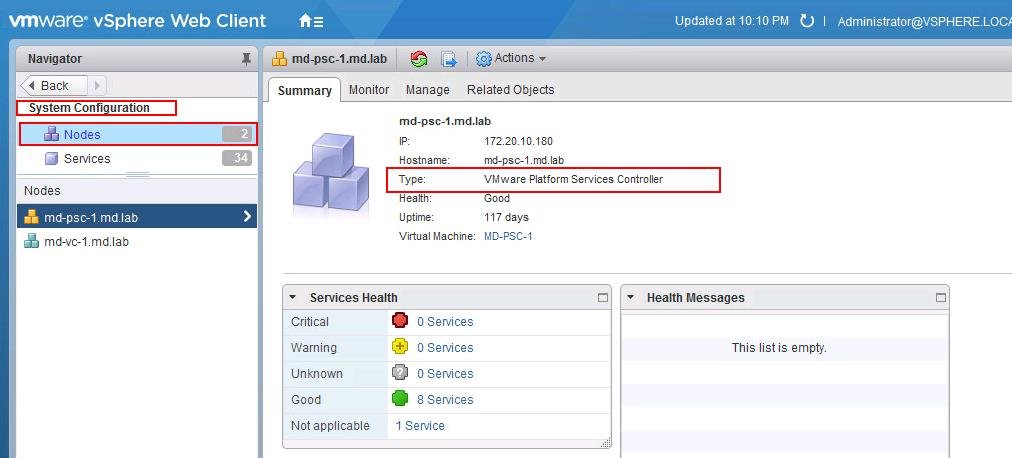Image resolution: width=1012 pixels, height=458 pixels.
Task: Select node md-psc-1.md.lab in list
Action: coord(137,217)
